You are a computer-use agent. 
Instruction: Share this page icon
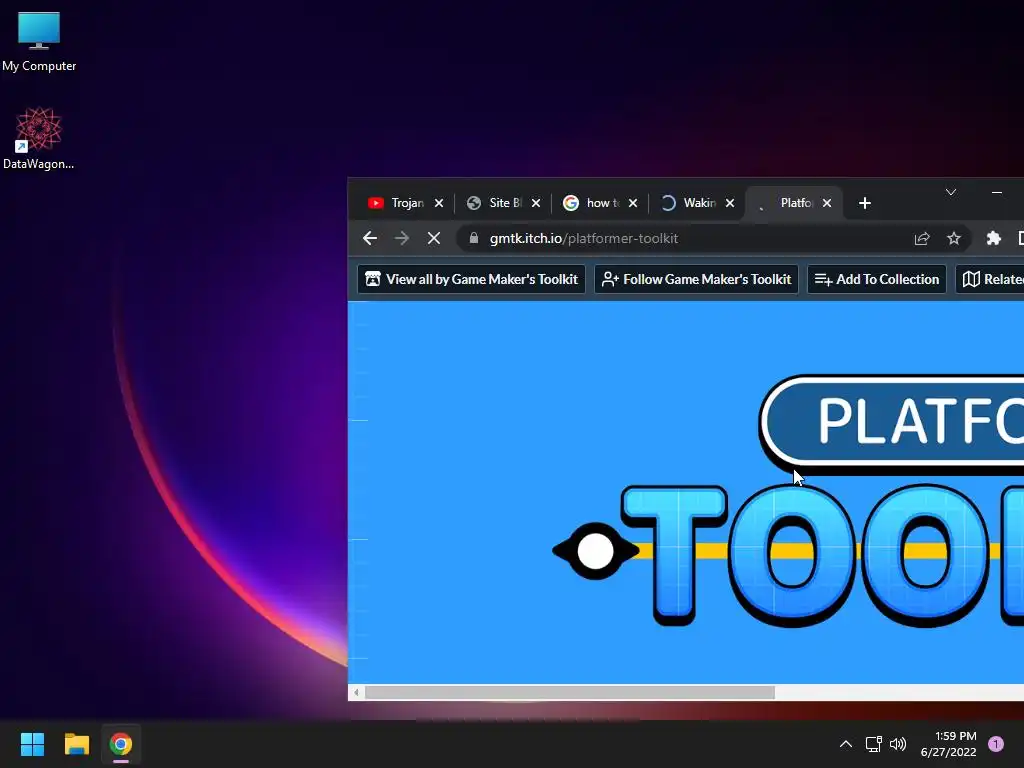(921, 238)
